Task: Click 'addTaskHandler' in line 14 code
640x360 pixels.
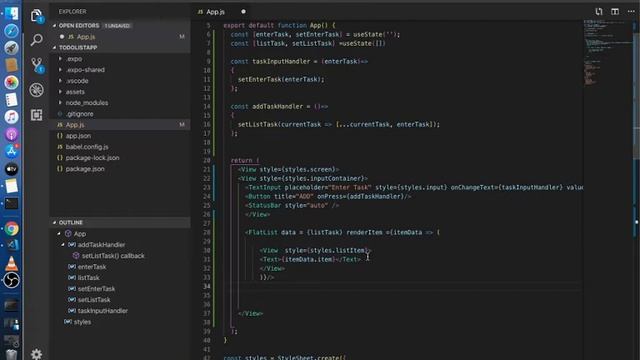Action: [278, 107]
